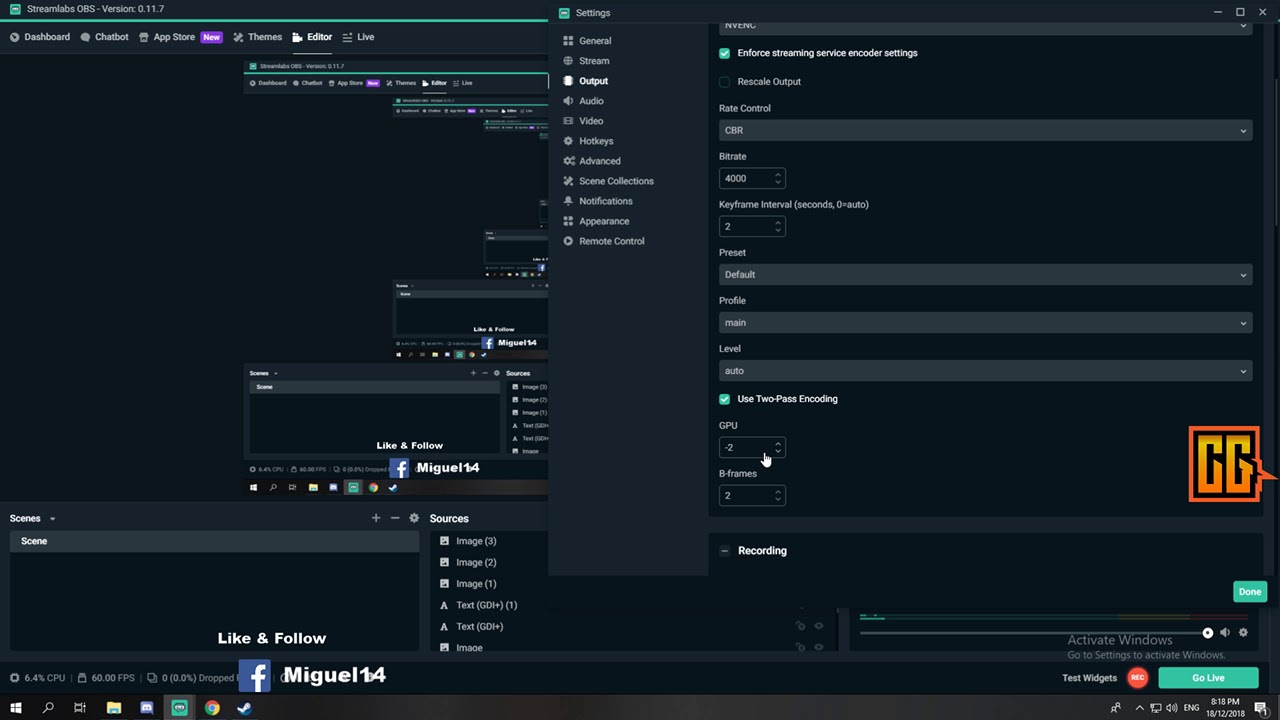Decrease the B-frames with down arrow
Viewport: 1280px width, 720px height.
coord(778,500)
